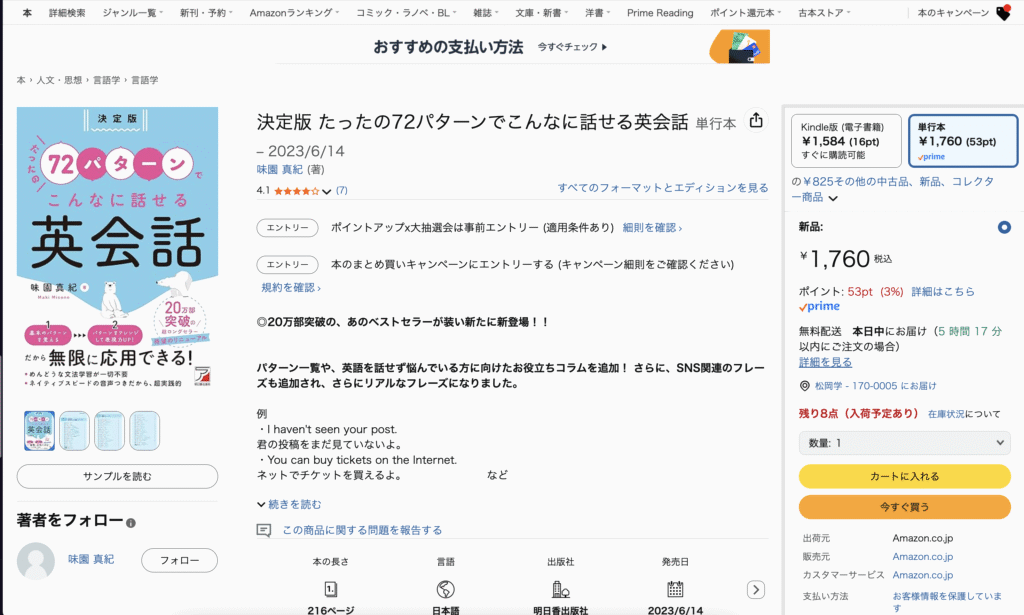This screenshot has width=1024, height=615.
Task: Click the globe language icon above 日本語
Action: coord(445,590)
